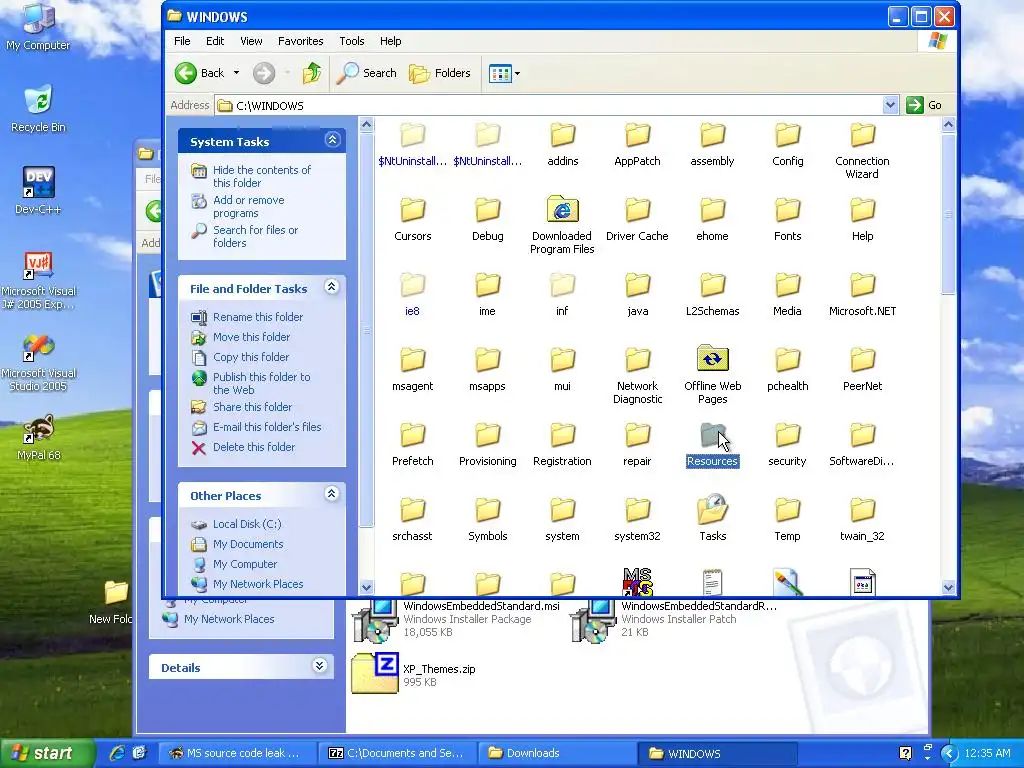Click the file list scroll down arrow
Screen dimensions: 1024x768
[948, 587]
